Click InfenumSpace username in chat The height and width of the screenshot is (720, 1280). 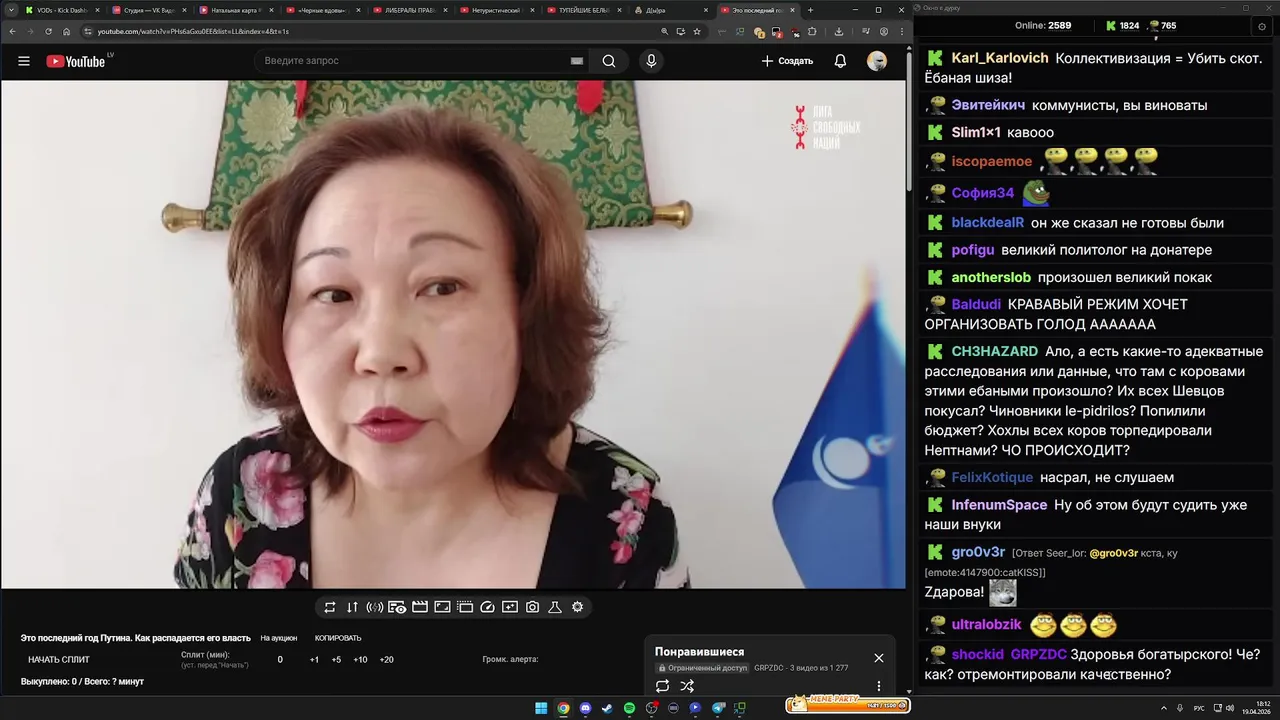tap(999, 505)
